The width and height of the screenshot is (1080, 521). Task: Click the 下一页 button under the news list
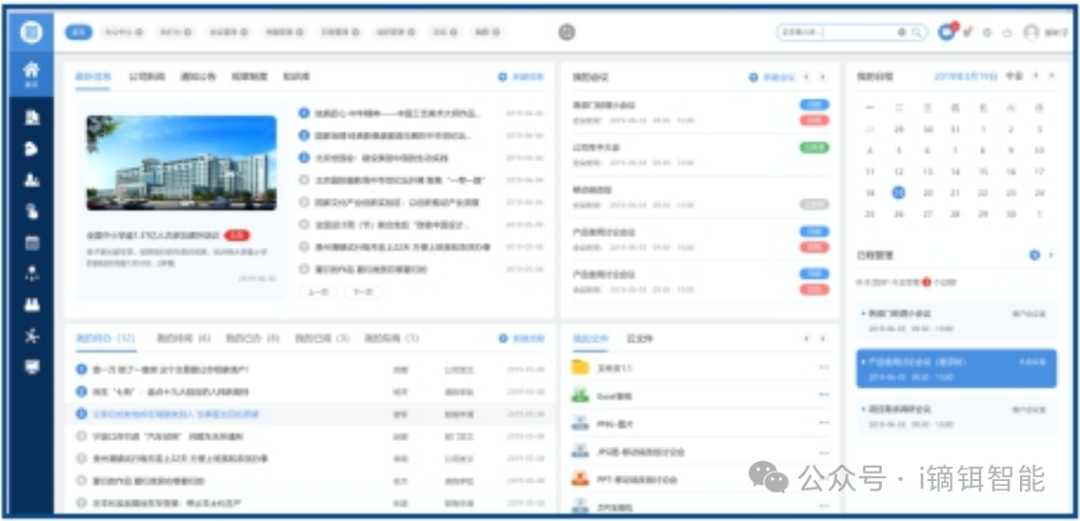point(362,292)
